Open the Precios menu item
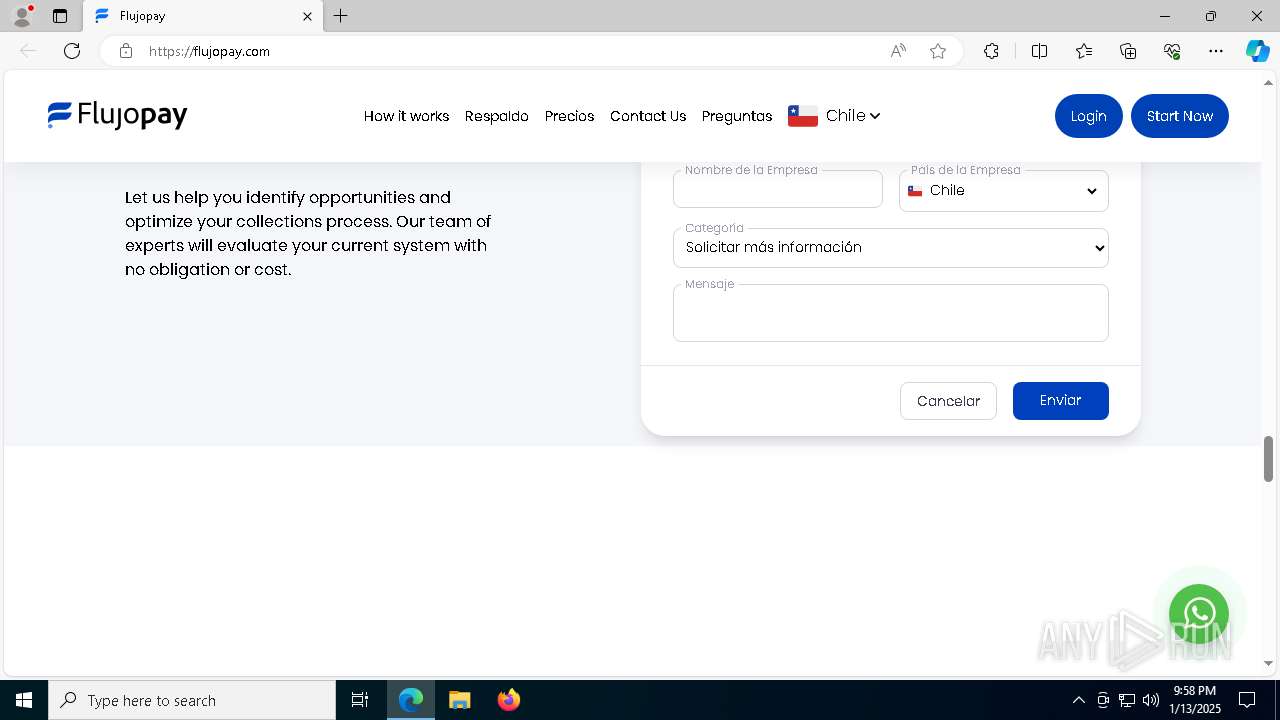This screenshot has height=720, width=1280. pyautogui.click(x=569, y=116)
